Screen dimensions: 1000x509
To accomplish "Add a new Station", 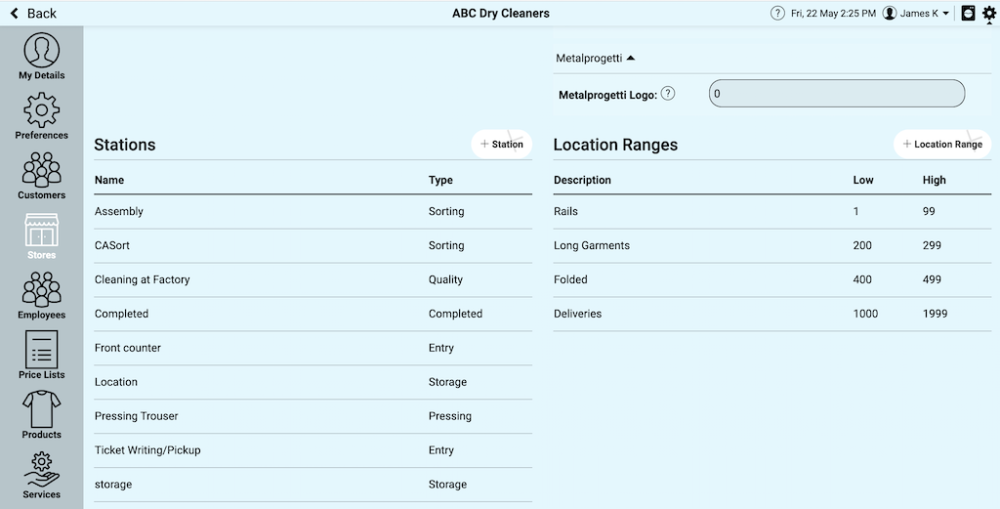I will coord(502,144).
